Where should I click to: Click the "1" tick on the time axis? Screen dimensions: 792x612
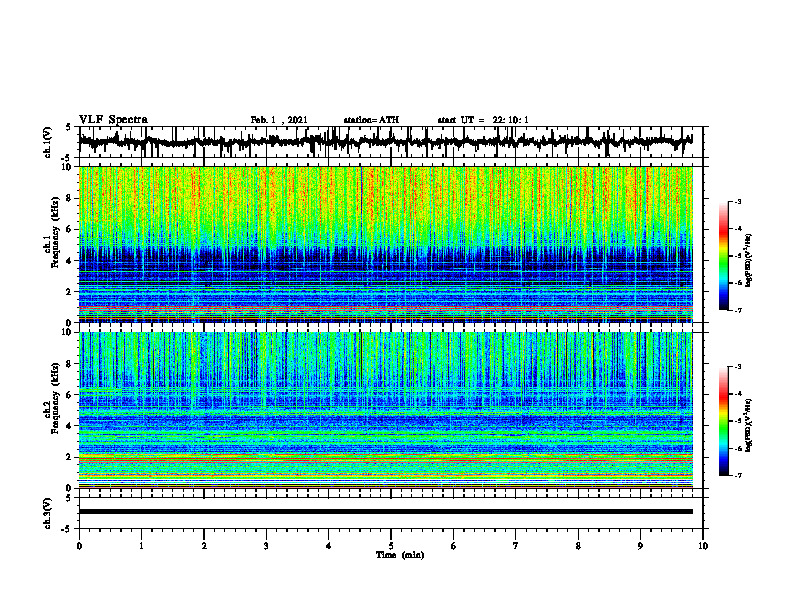141,546
